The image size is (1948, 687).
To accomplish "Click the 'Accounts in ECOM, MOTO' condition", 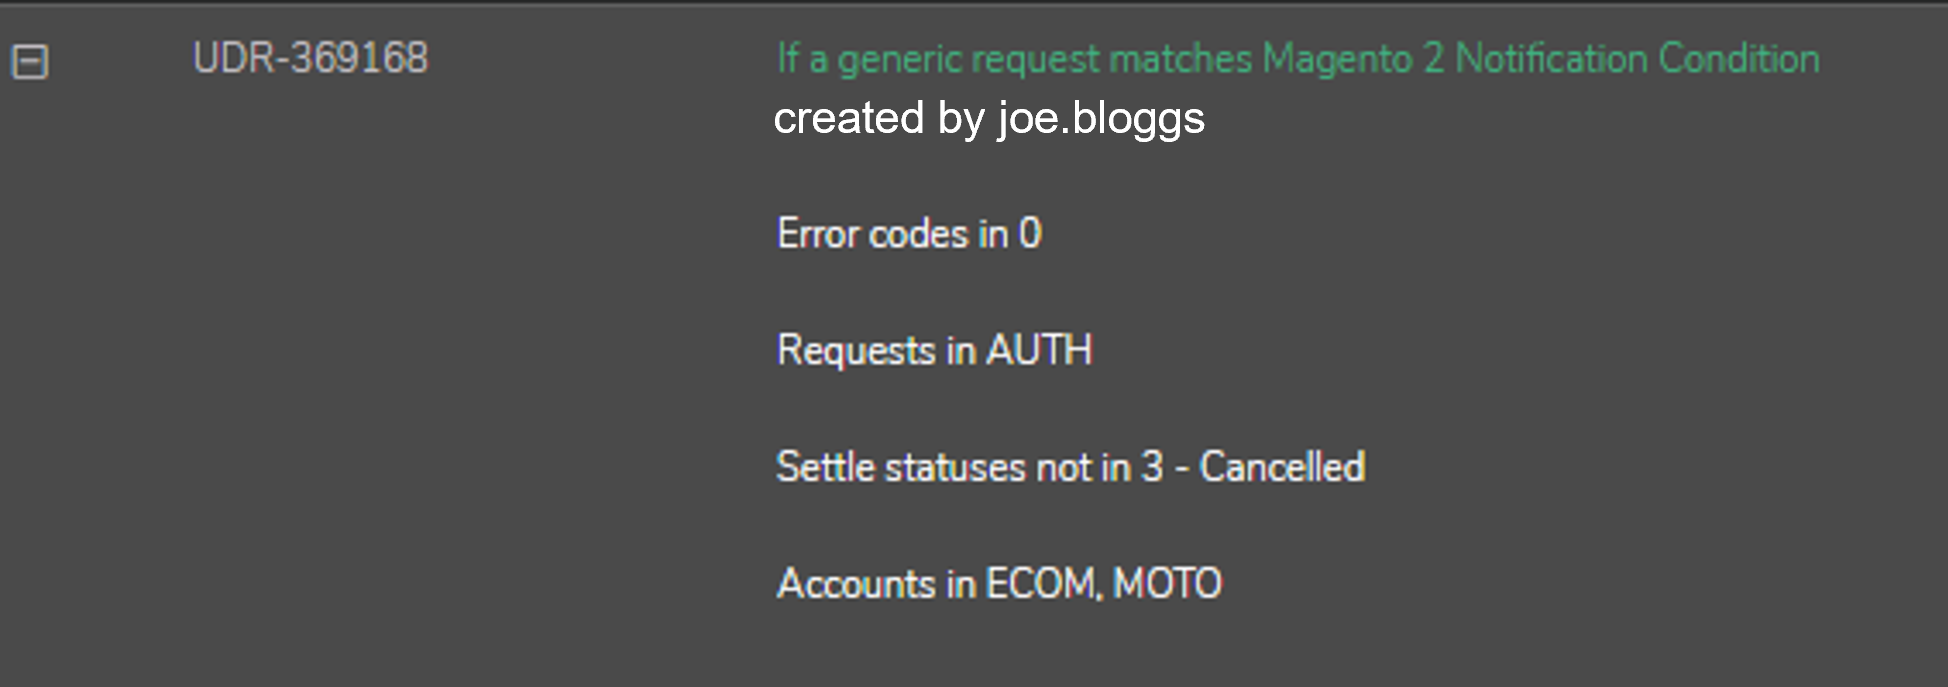I will click(999, 583).
